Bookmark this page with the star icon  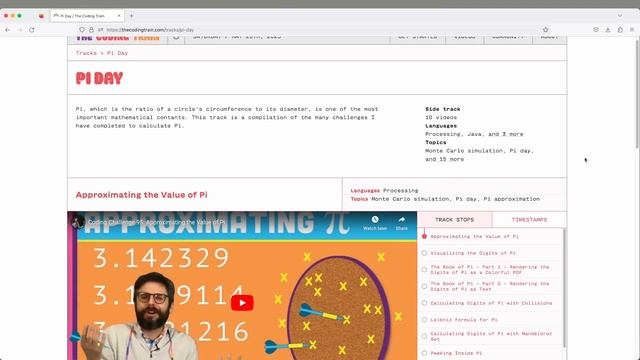point(546,30)
